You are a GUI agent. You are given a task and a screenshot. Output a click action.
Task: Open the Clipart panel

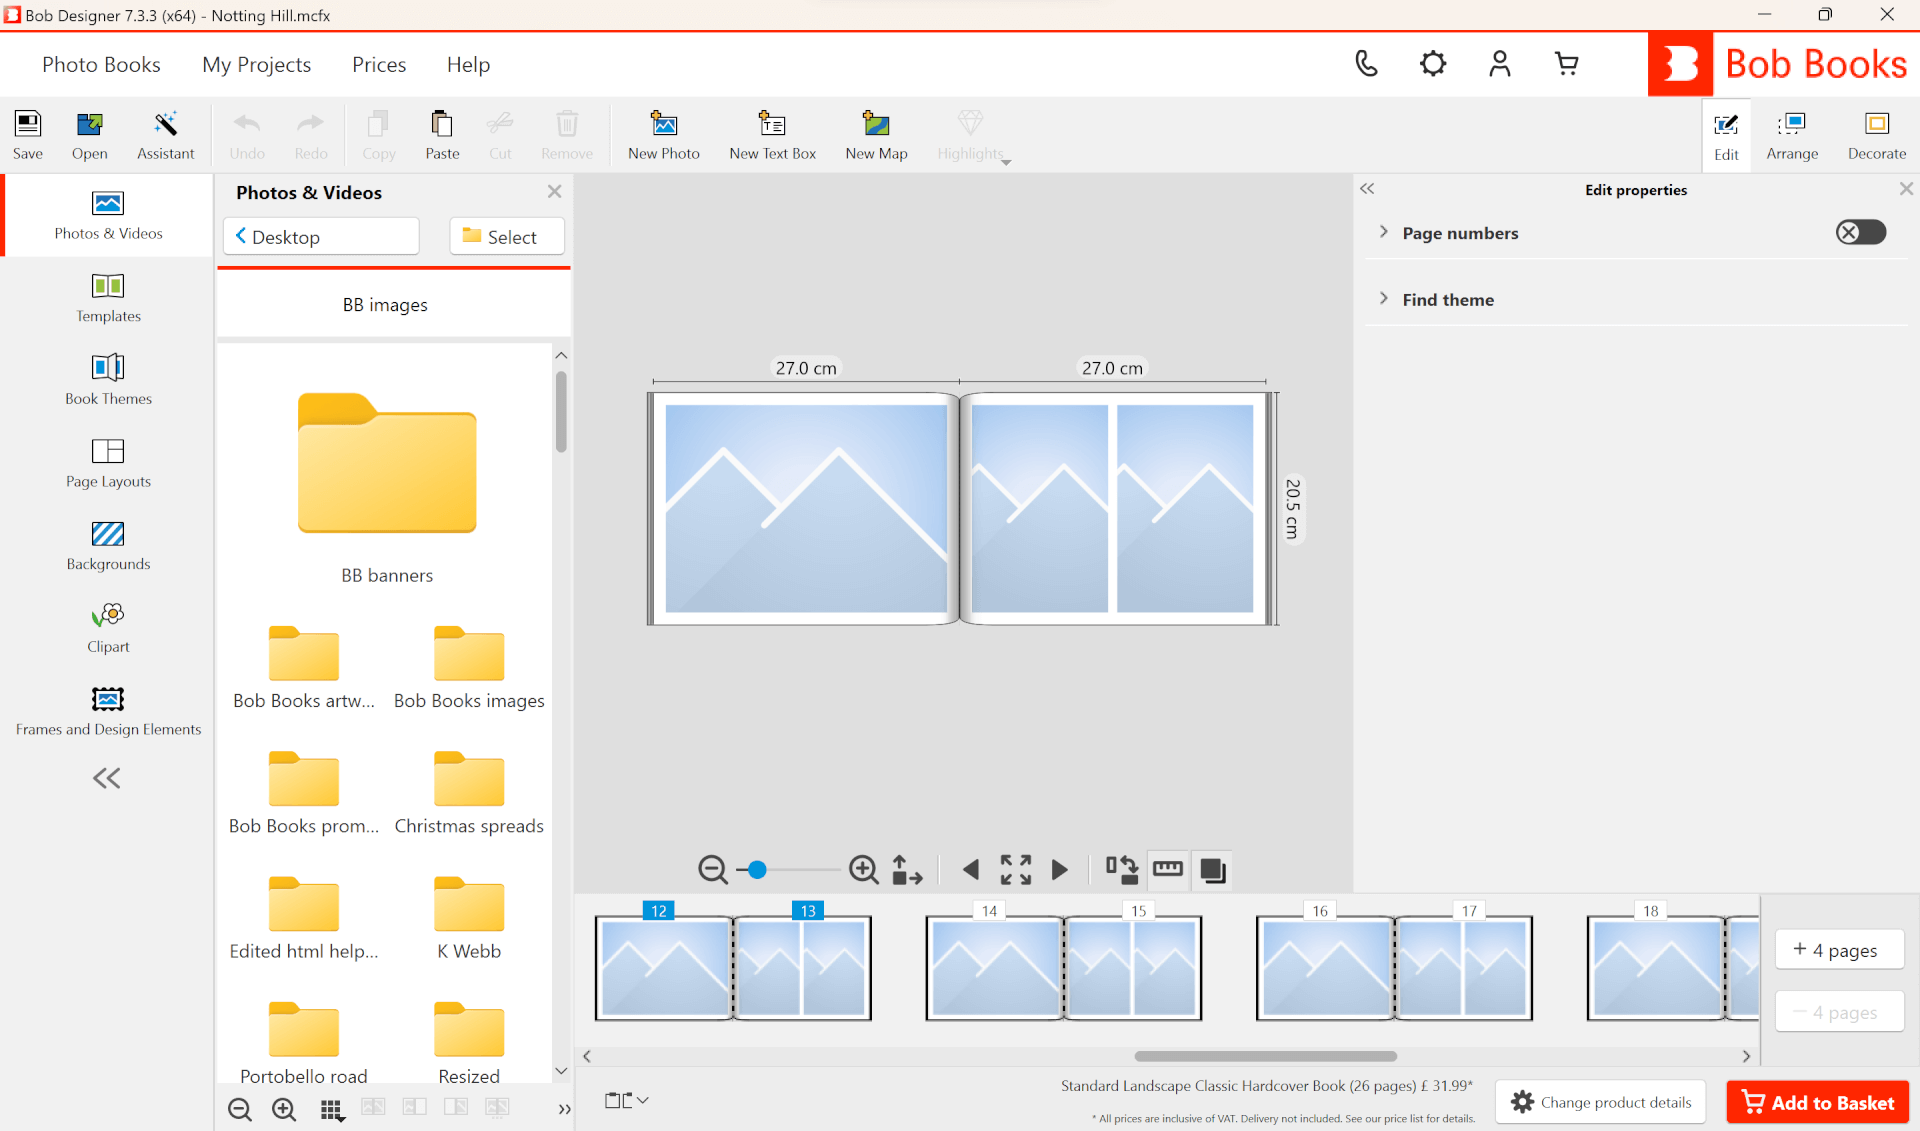coord(108,628)
